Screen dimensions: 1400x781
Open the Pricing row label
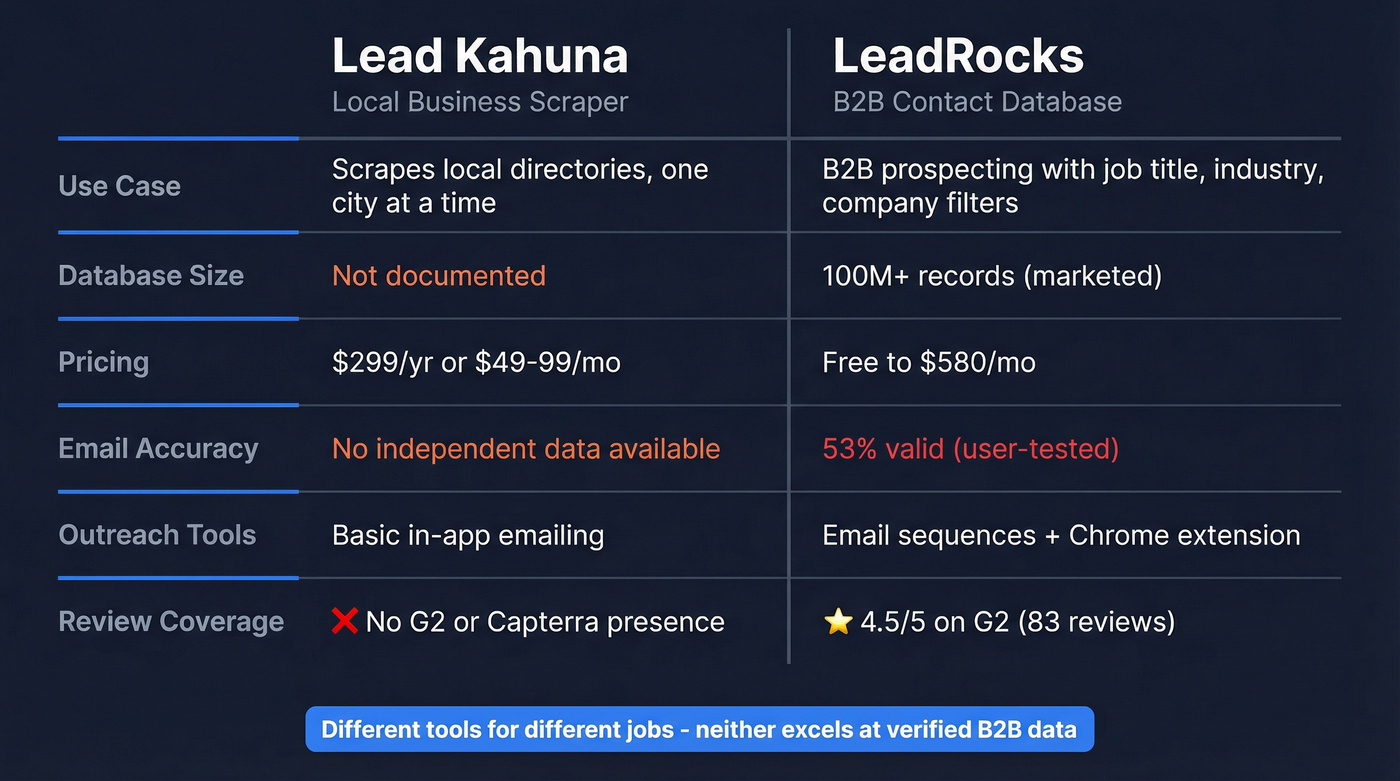coord(103,362)
